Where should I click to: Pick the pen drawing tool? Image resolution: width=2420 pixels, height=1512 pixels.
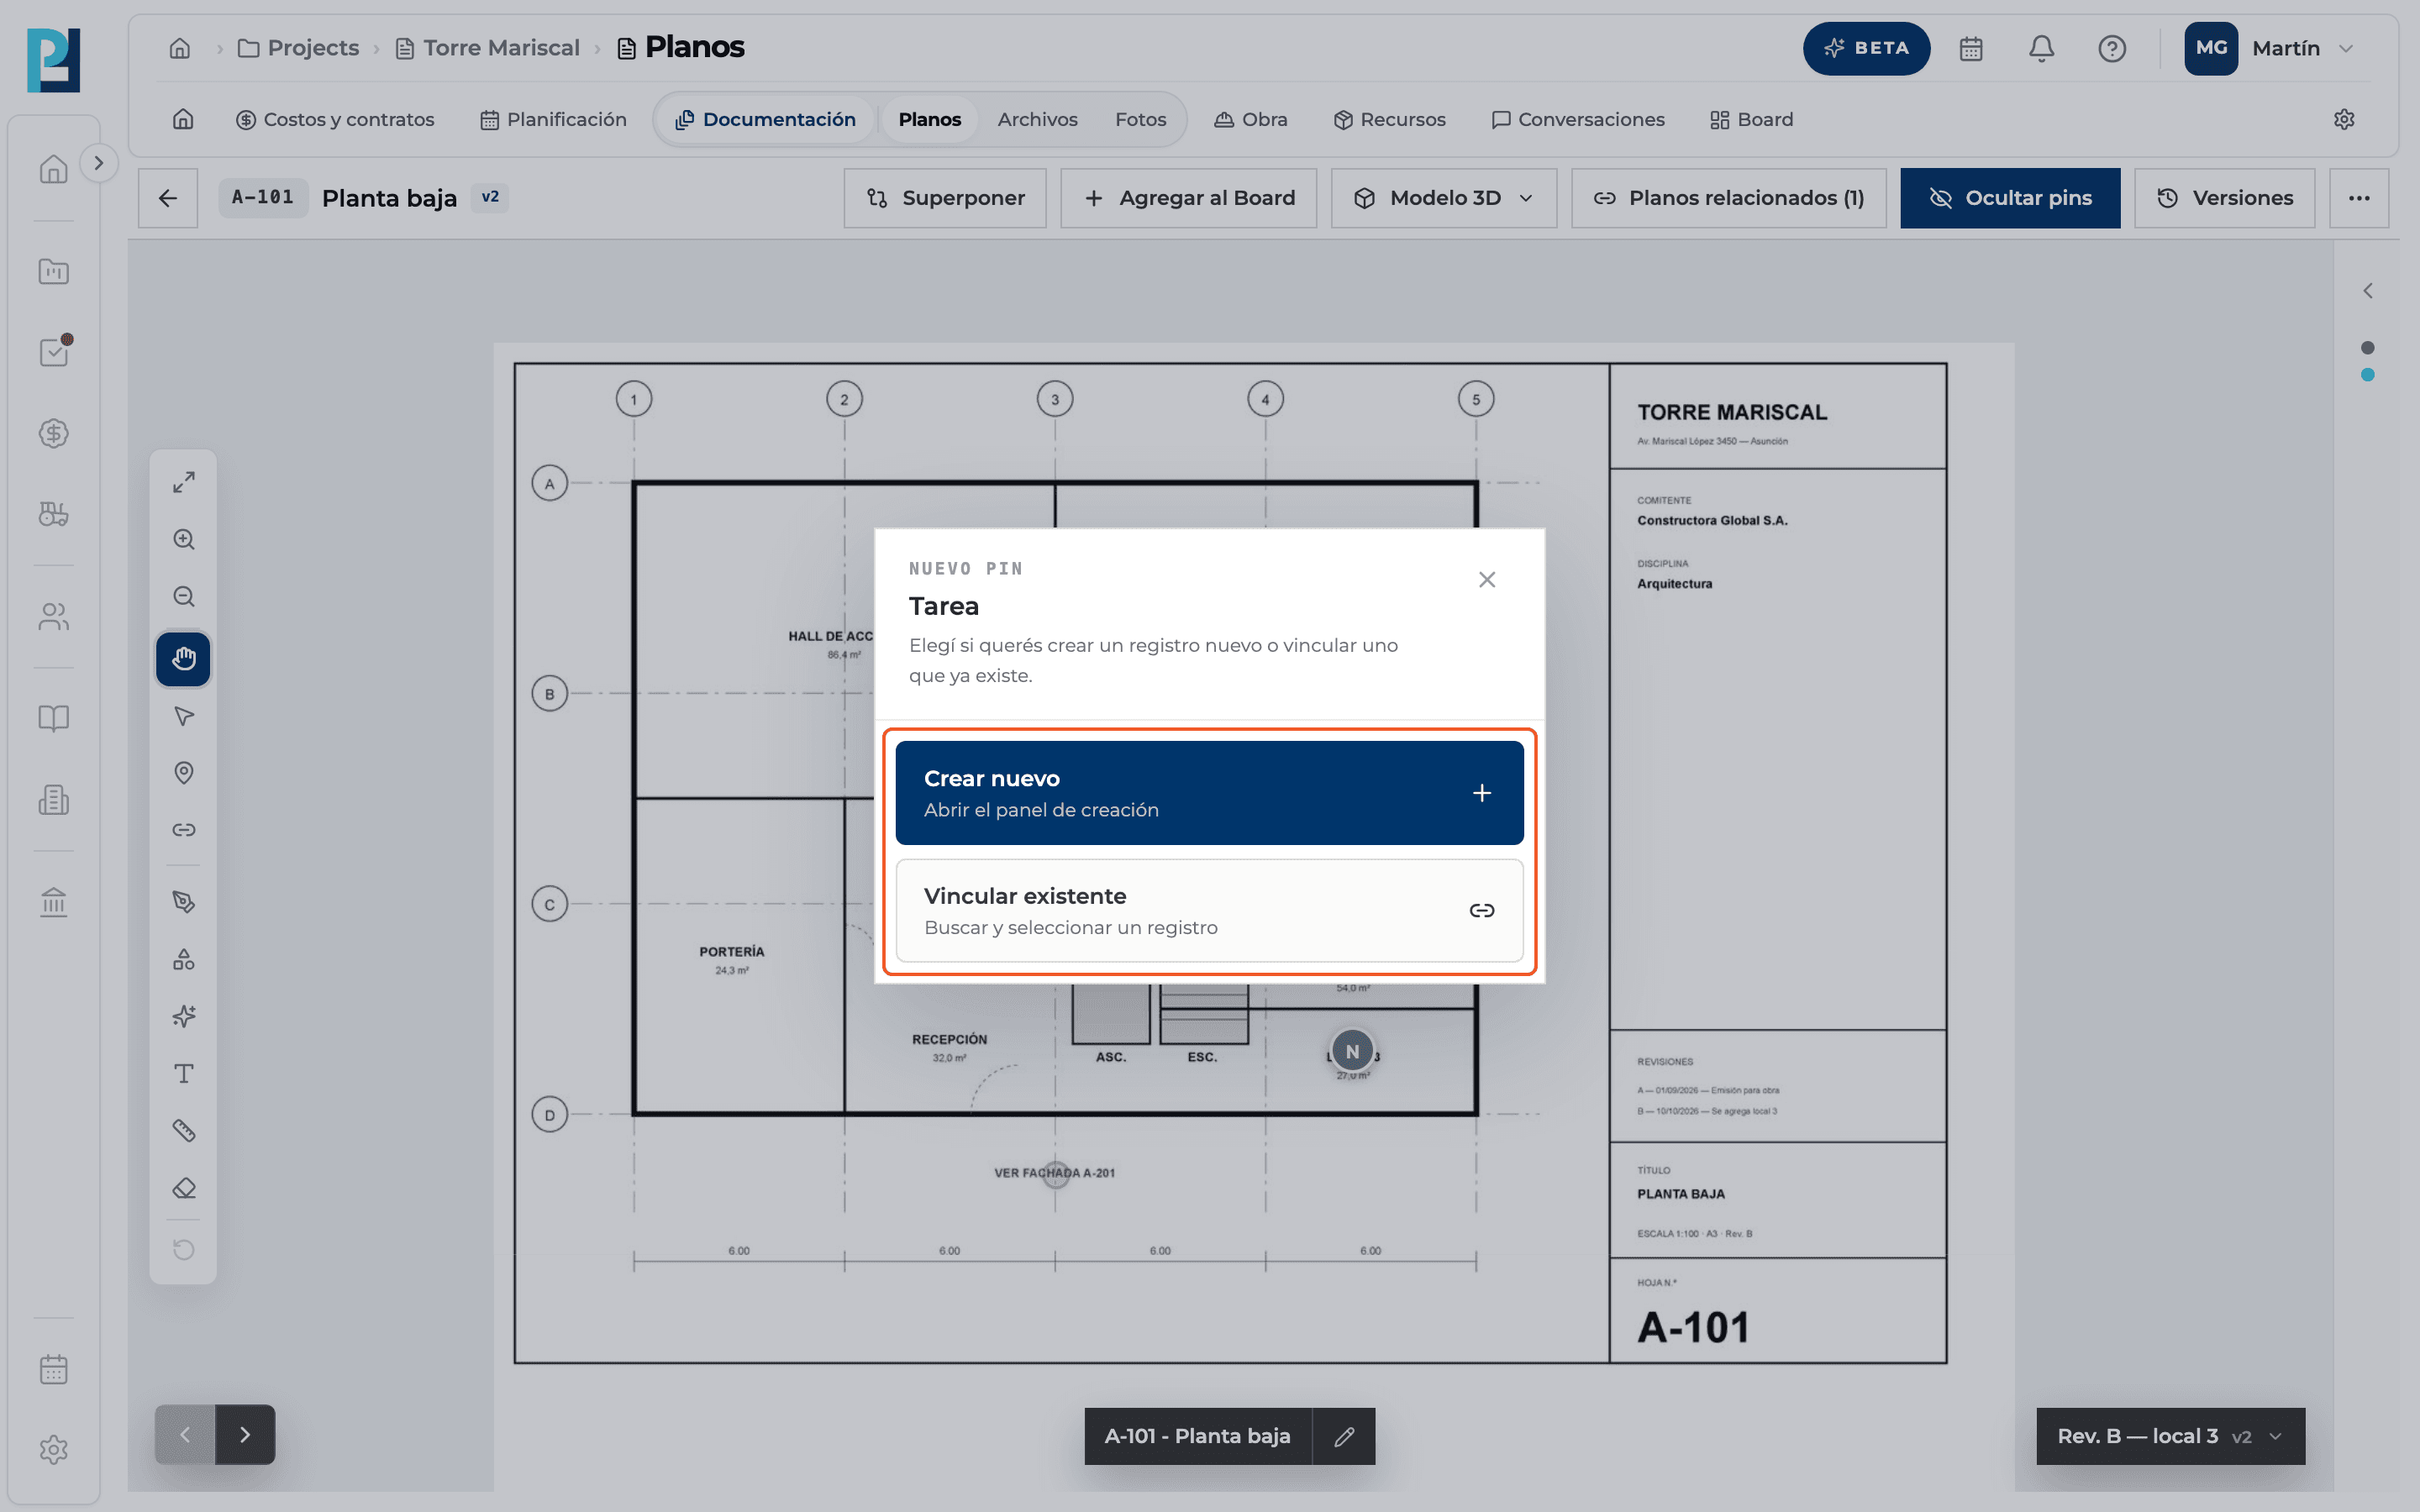183,902
